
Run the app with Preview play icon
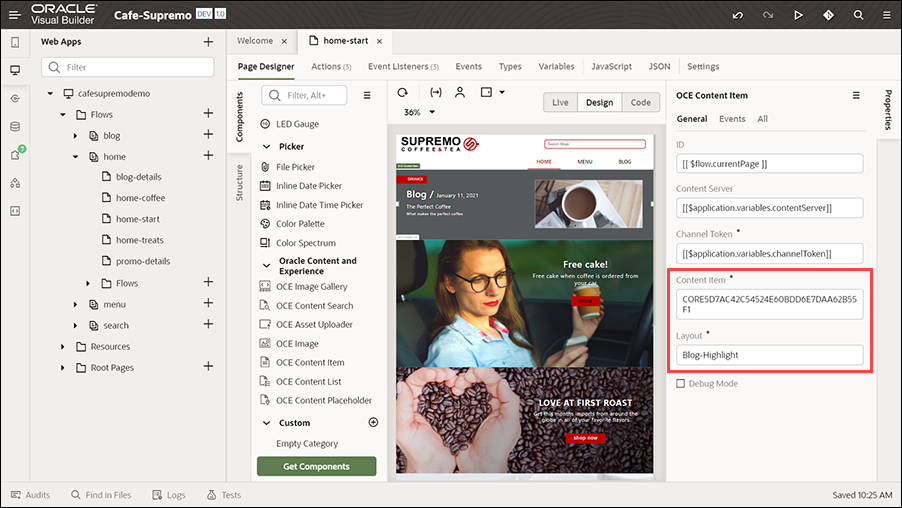[798, 16]
